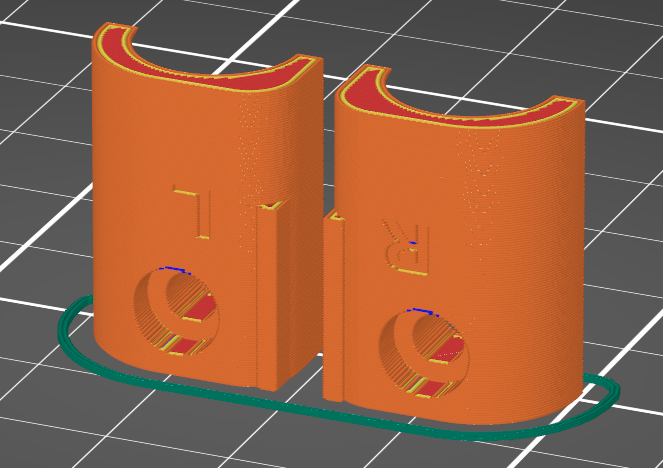The image size is (663, 468).
Task: Click the embossed L letter on left part
Action: (x=192, y=211)
